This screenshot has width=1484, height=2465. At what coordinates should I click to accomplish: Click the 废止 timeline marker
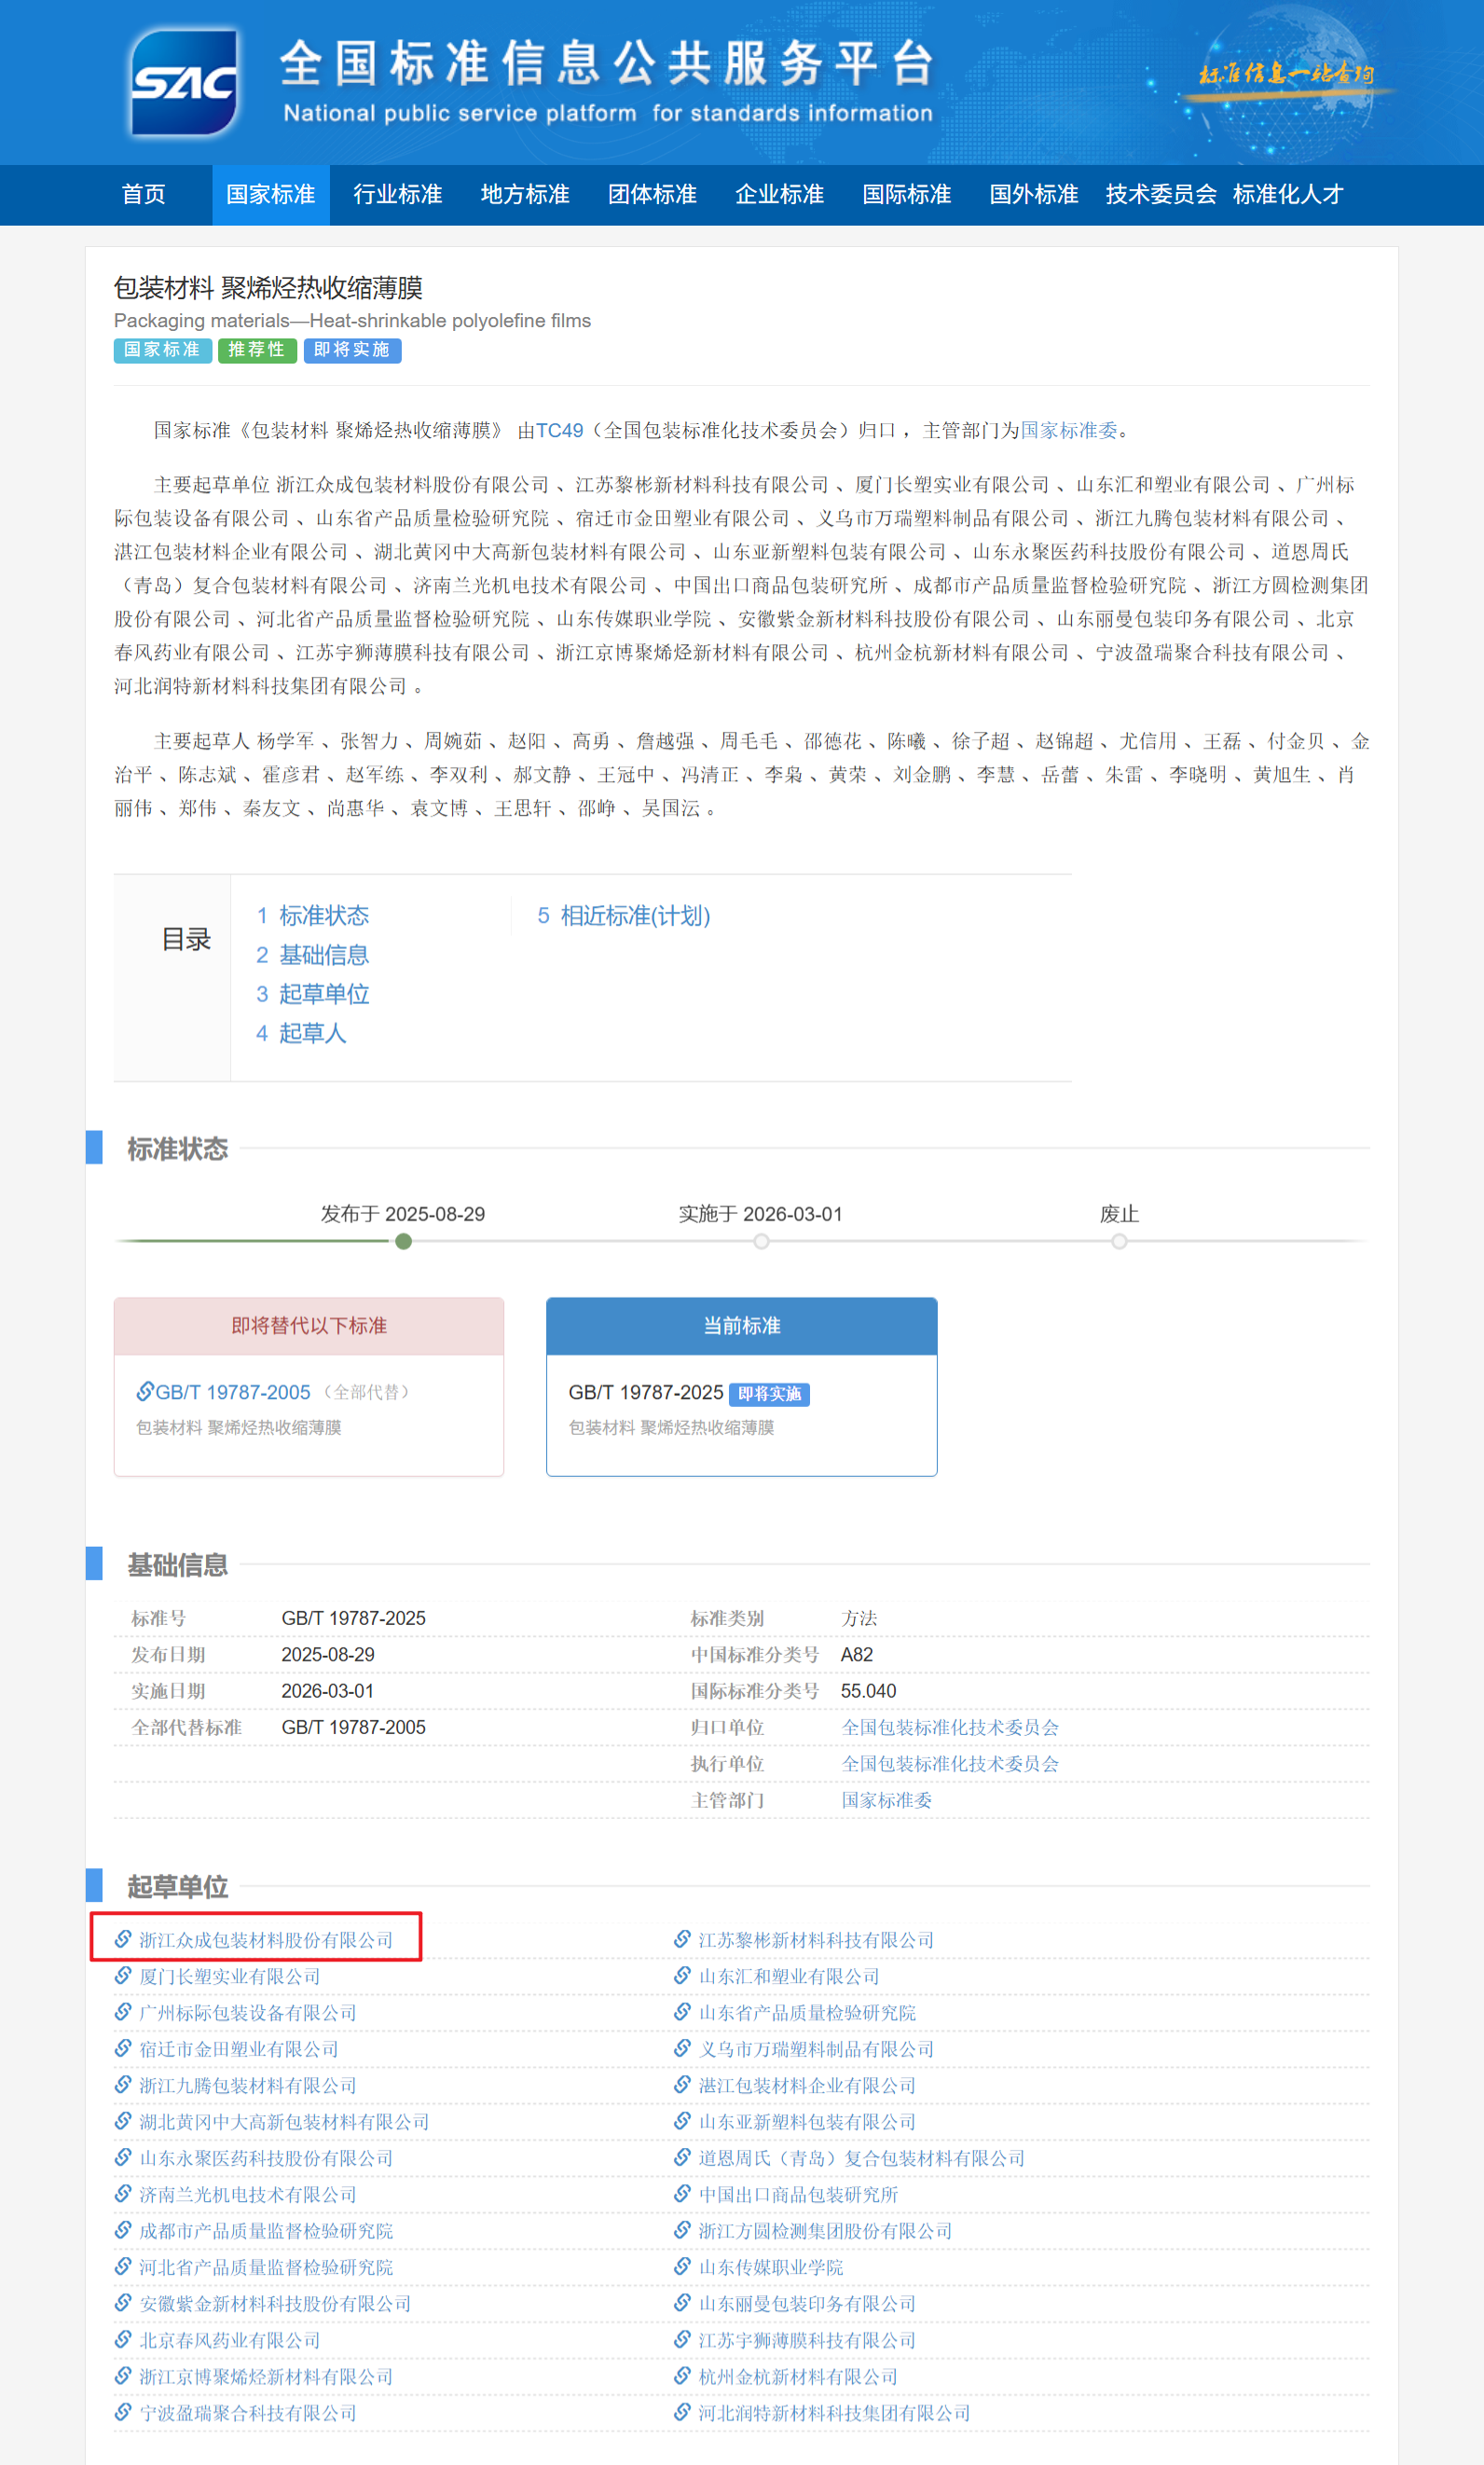[1119, 1241]
